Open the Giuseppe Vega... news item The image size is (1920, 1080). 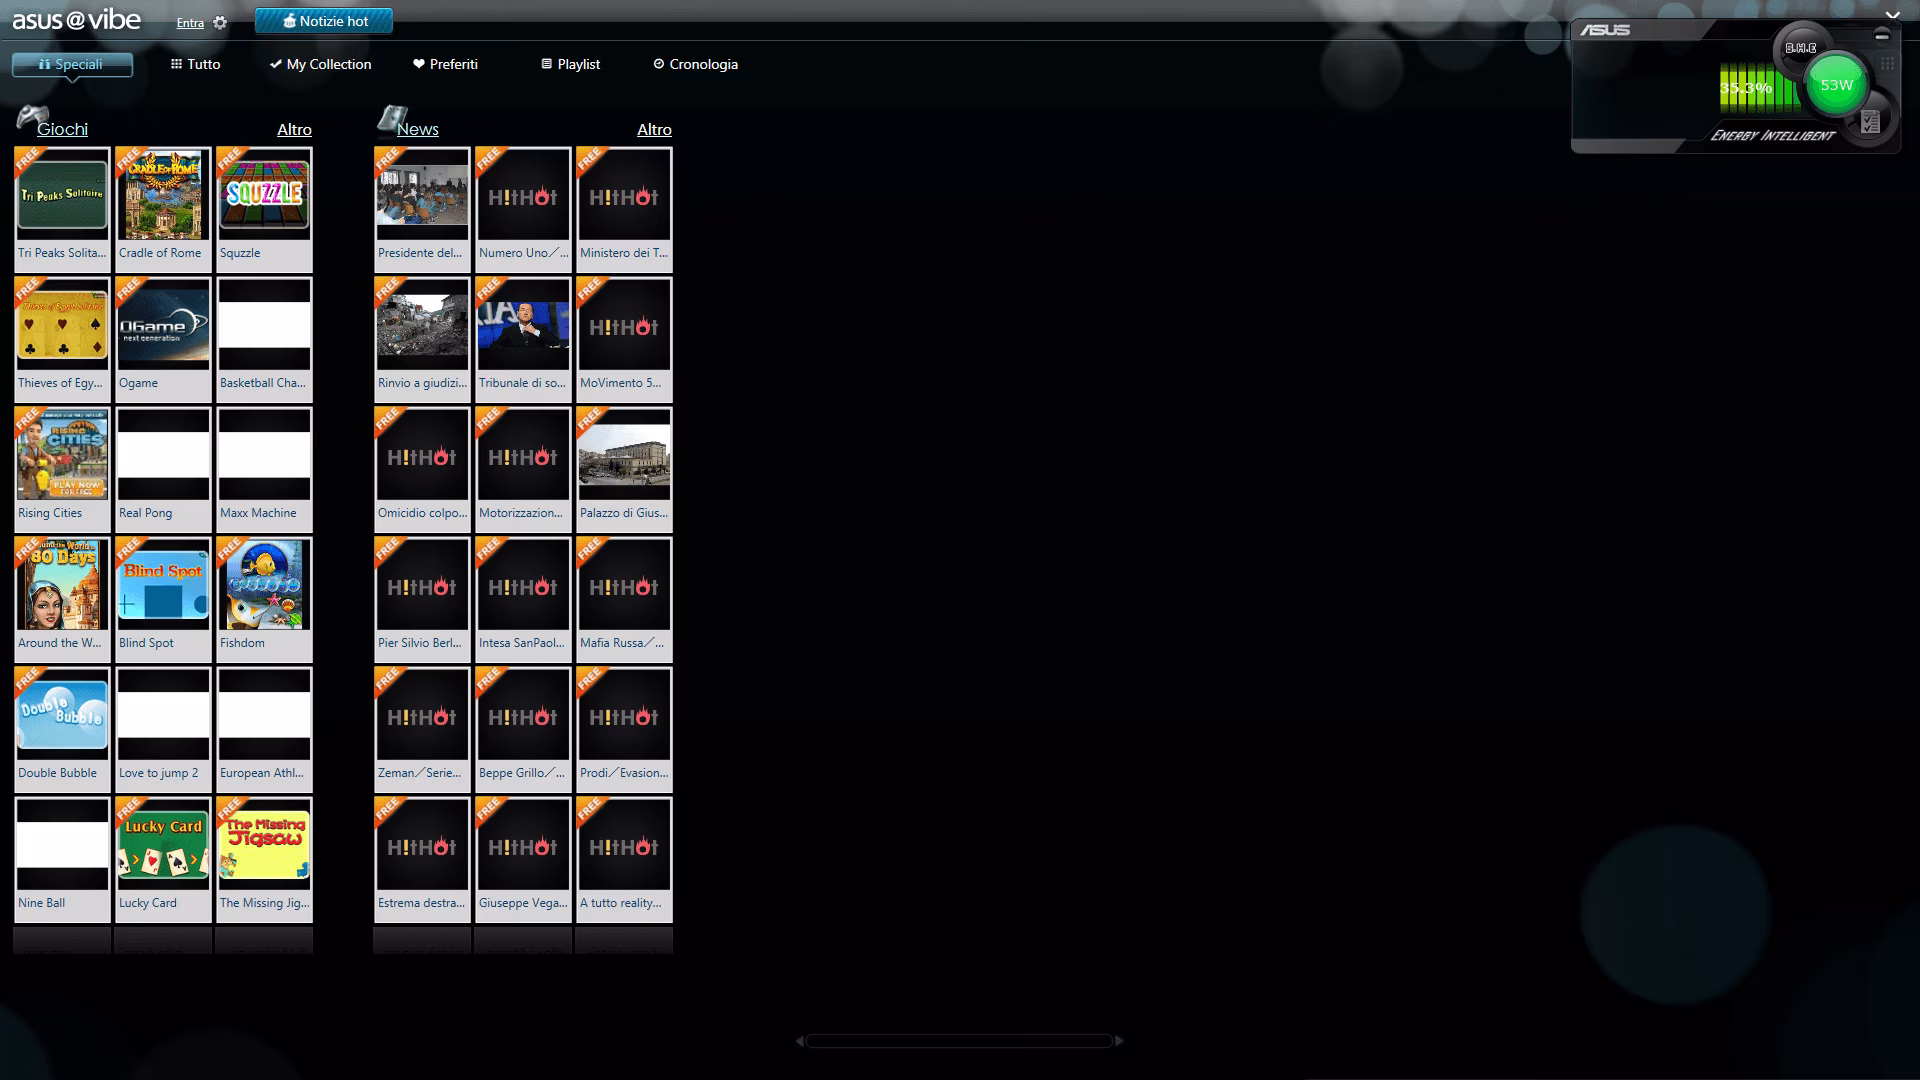click(523, 860)
